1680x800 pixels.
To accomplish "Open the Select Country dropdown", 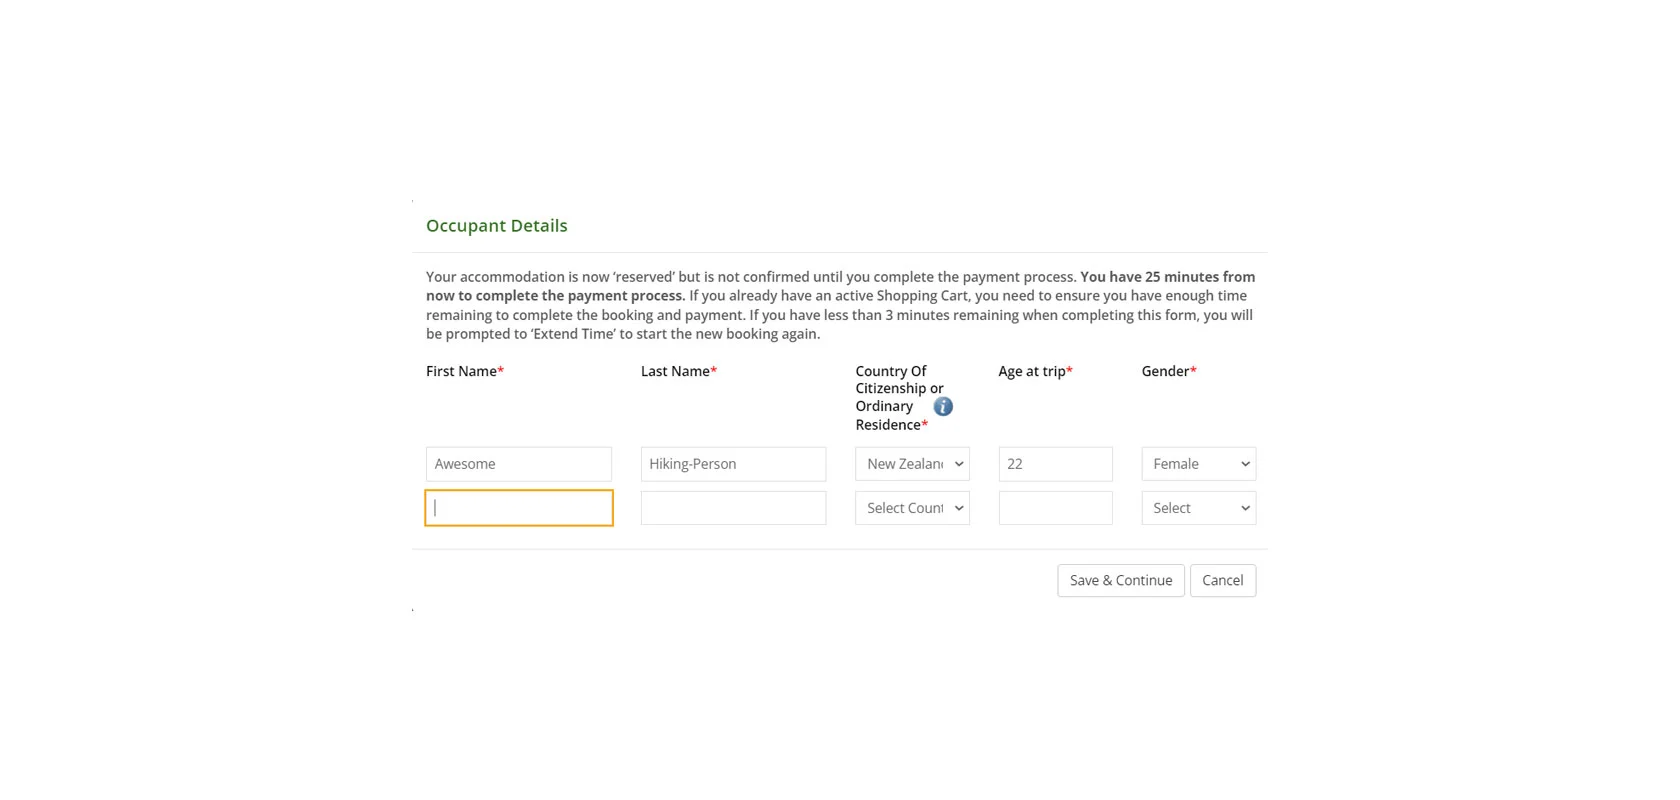I will tap(912, 508).
